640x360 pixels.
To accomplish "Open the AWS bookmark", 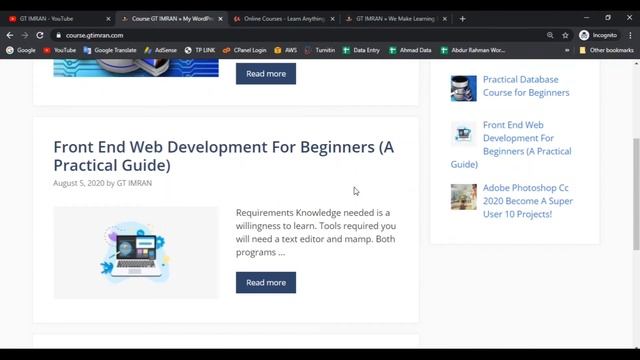I will click(x=286, y=50).
